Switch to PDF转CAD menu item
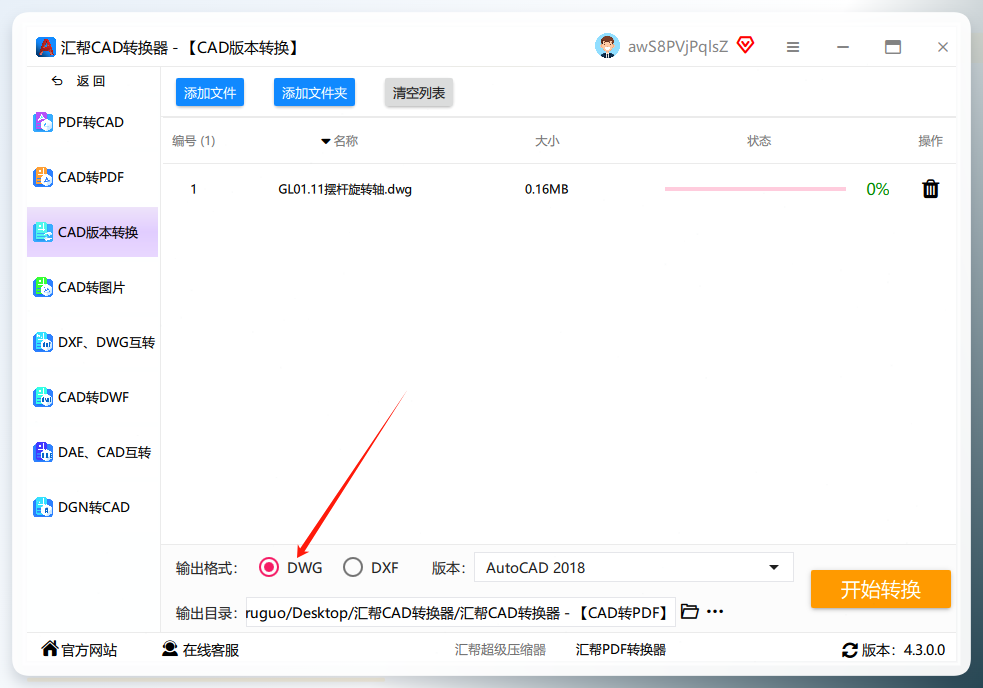Screen dimensions: 983x688 pyautogui.click(x=92, y=122)
